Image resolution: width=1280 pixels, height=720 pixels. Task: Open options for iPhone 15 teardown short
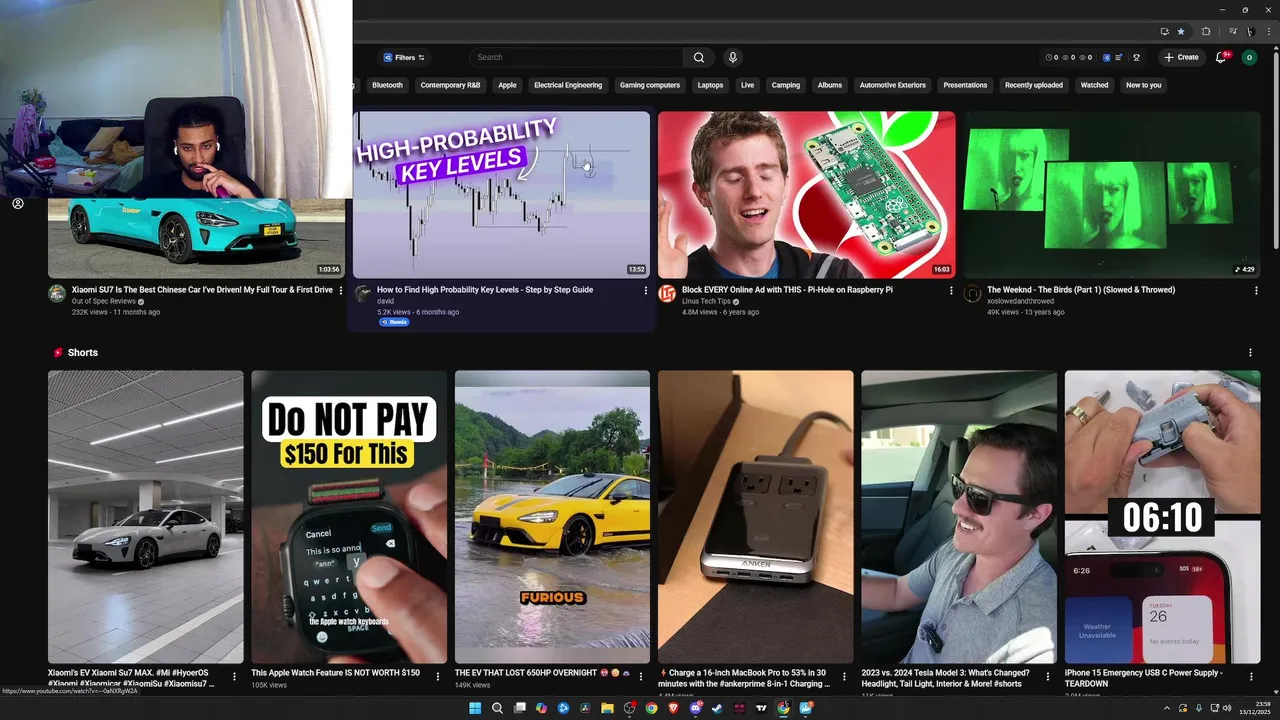[1251, 677]
